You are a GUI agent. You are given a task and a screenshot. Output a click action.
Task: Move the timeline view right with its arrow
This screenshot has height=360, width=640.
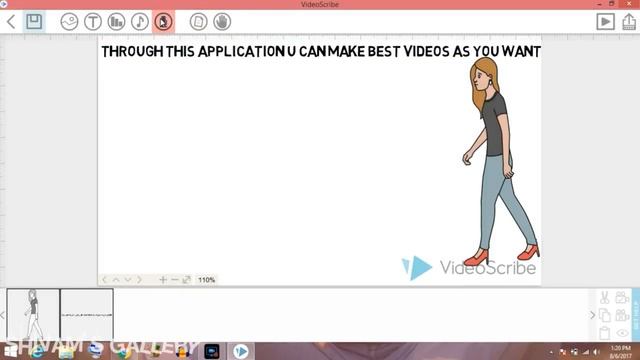pyautogui.click(x=593, y=315)
